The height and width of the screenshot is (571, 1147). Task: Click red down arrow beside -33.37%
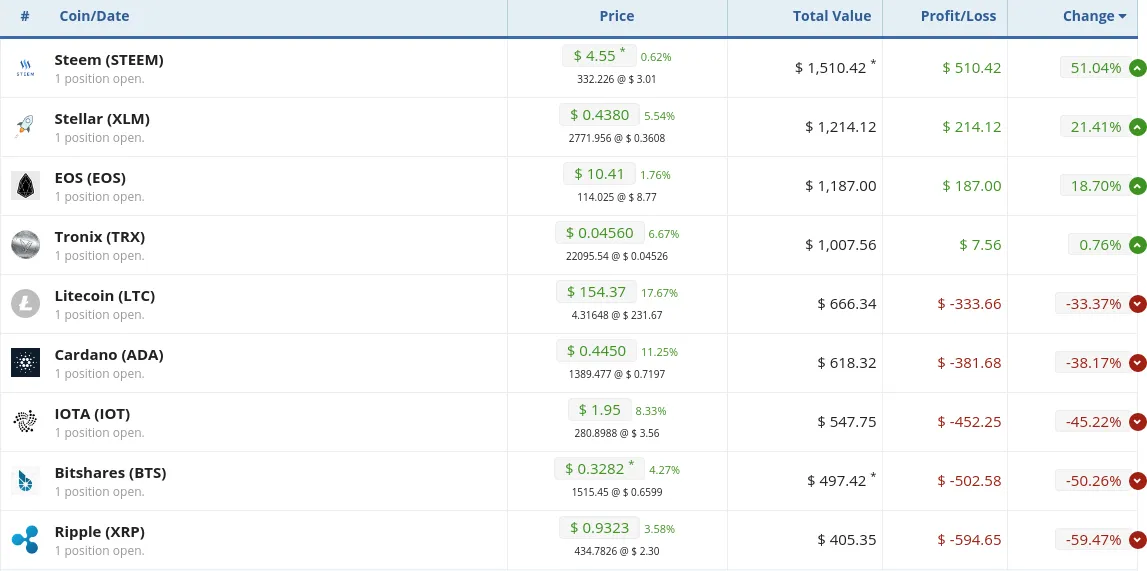(1137, 303)
